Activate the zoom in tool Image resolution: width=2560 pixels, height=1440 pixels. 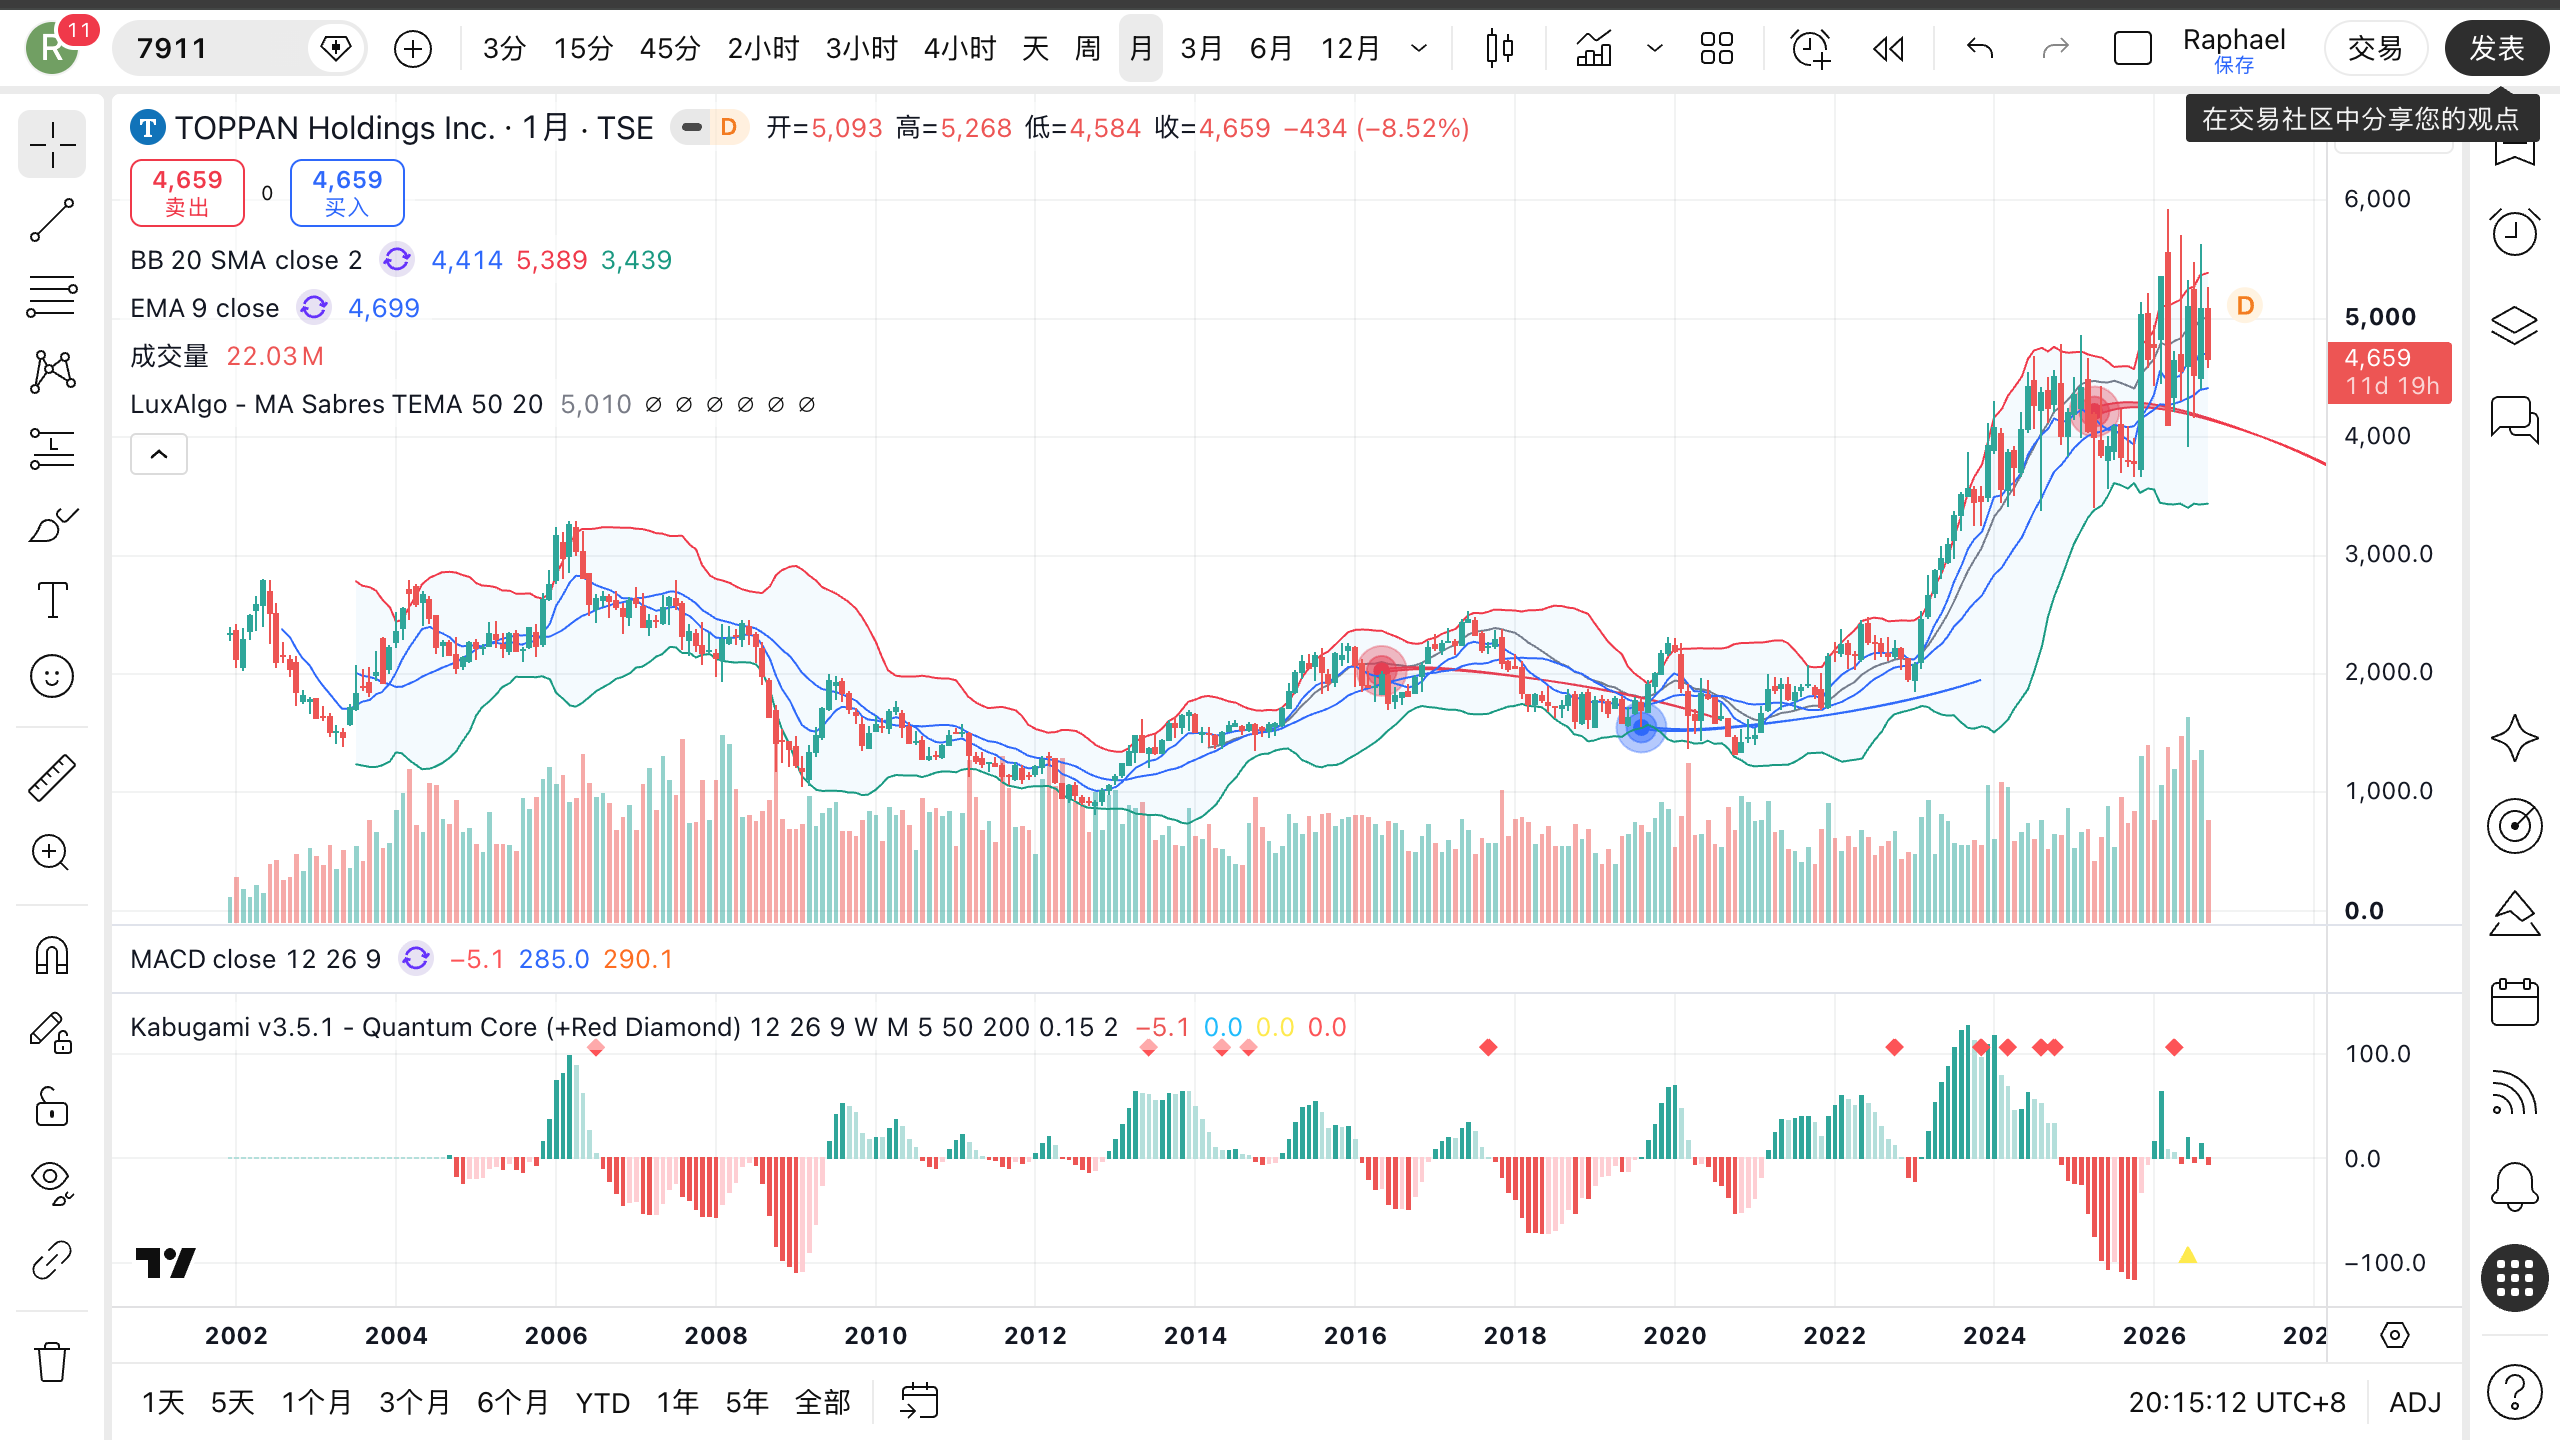pyautogui.click(x=52, y=853)
